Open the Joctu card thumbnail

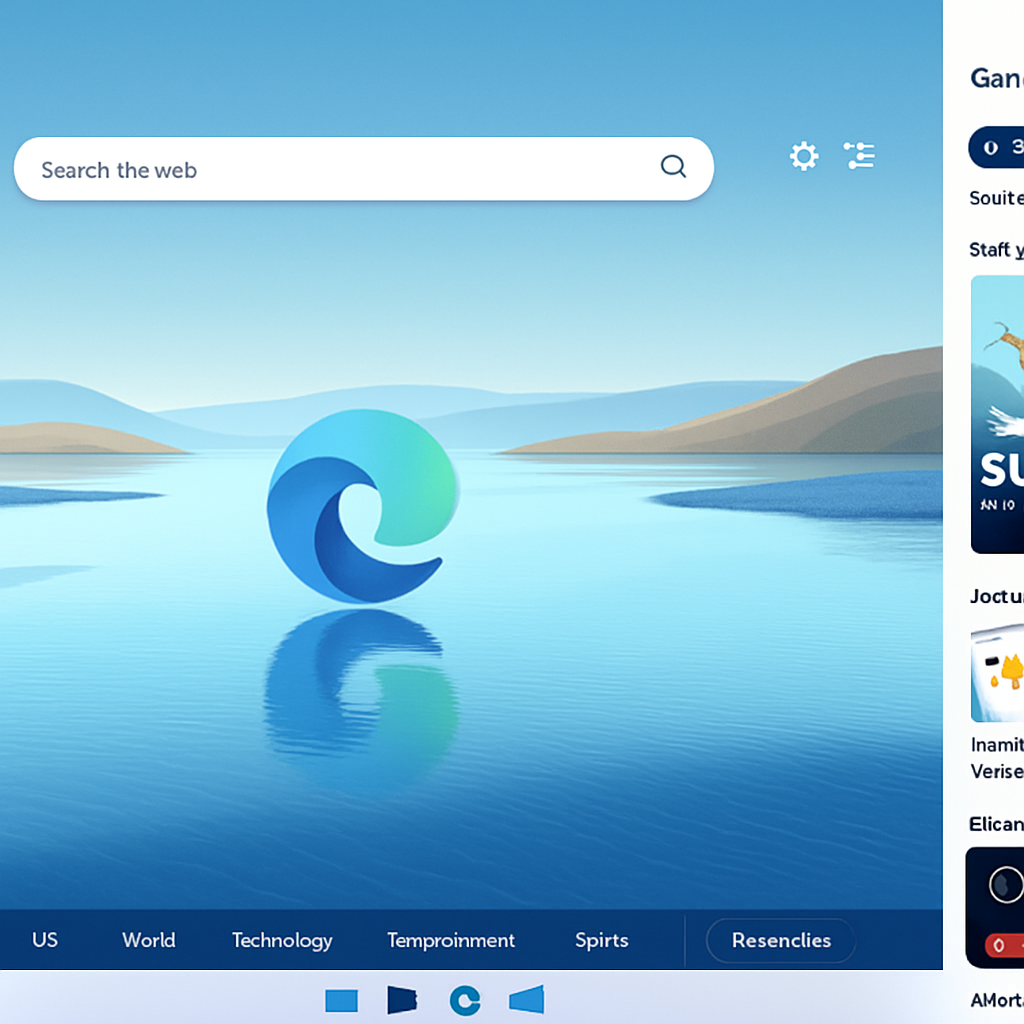pyautogui.click(x=997, y=673)
